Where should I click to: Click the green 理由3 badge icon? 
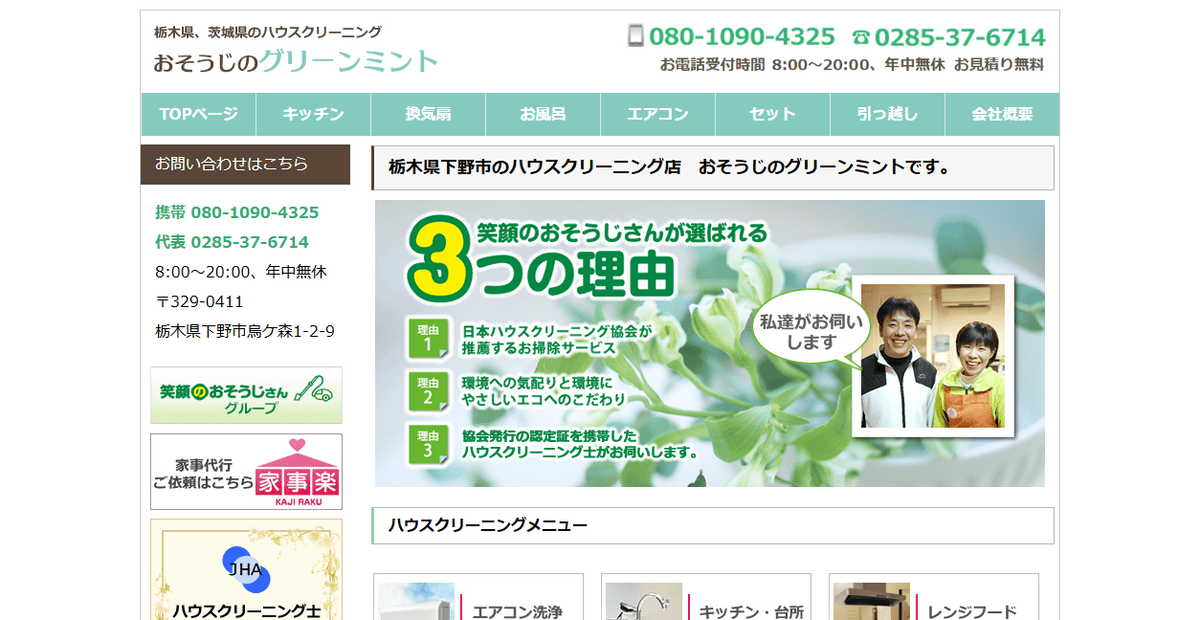pos(427,444)
